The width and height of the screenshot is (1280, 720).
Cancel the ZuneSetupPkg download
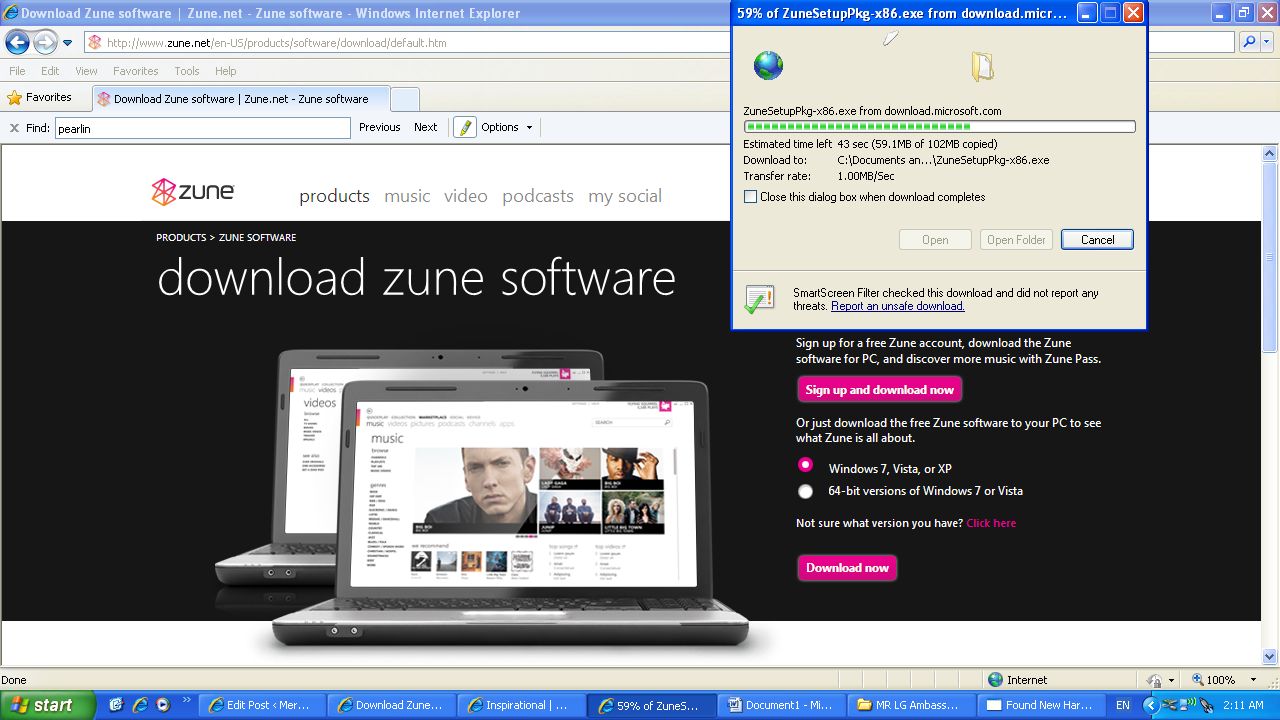tap(1097, 240)
